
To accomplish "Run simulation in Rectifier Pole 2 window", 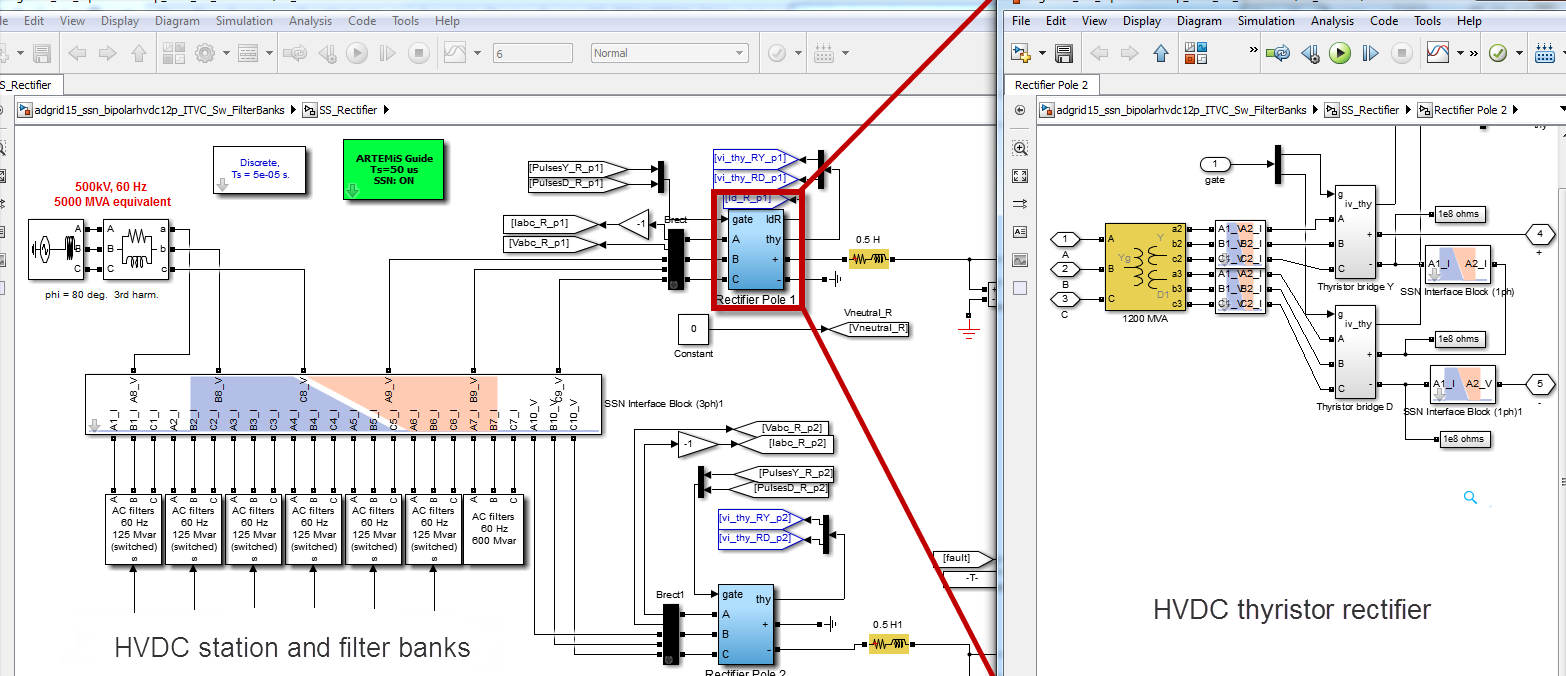I will [1340, 53].
